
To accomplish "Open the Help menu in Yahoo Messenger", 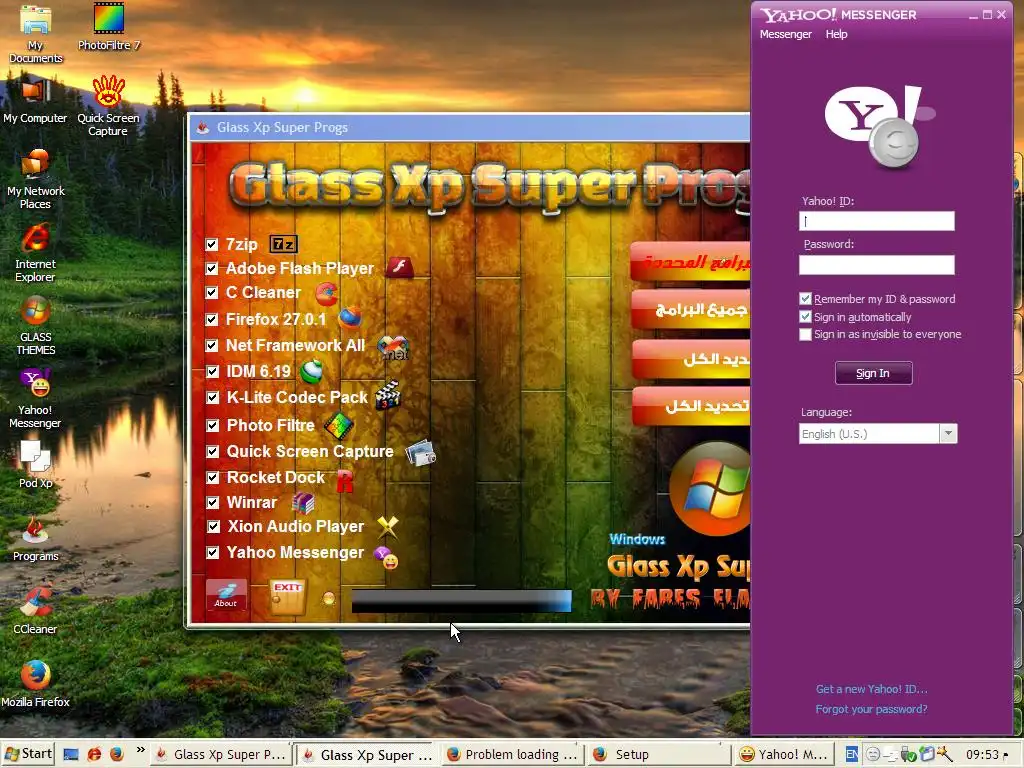I will [836, 34].
